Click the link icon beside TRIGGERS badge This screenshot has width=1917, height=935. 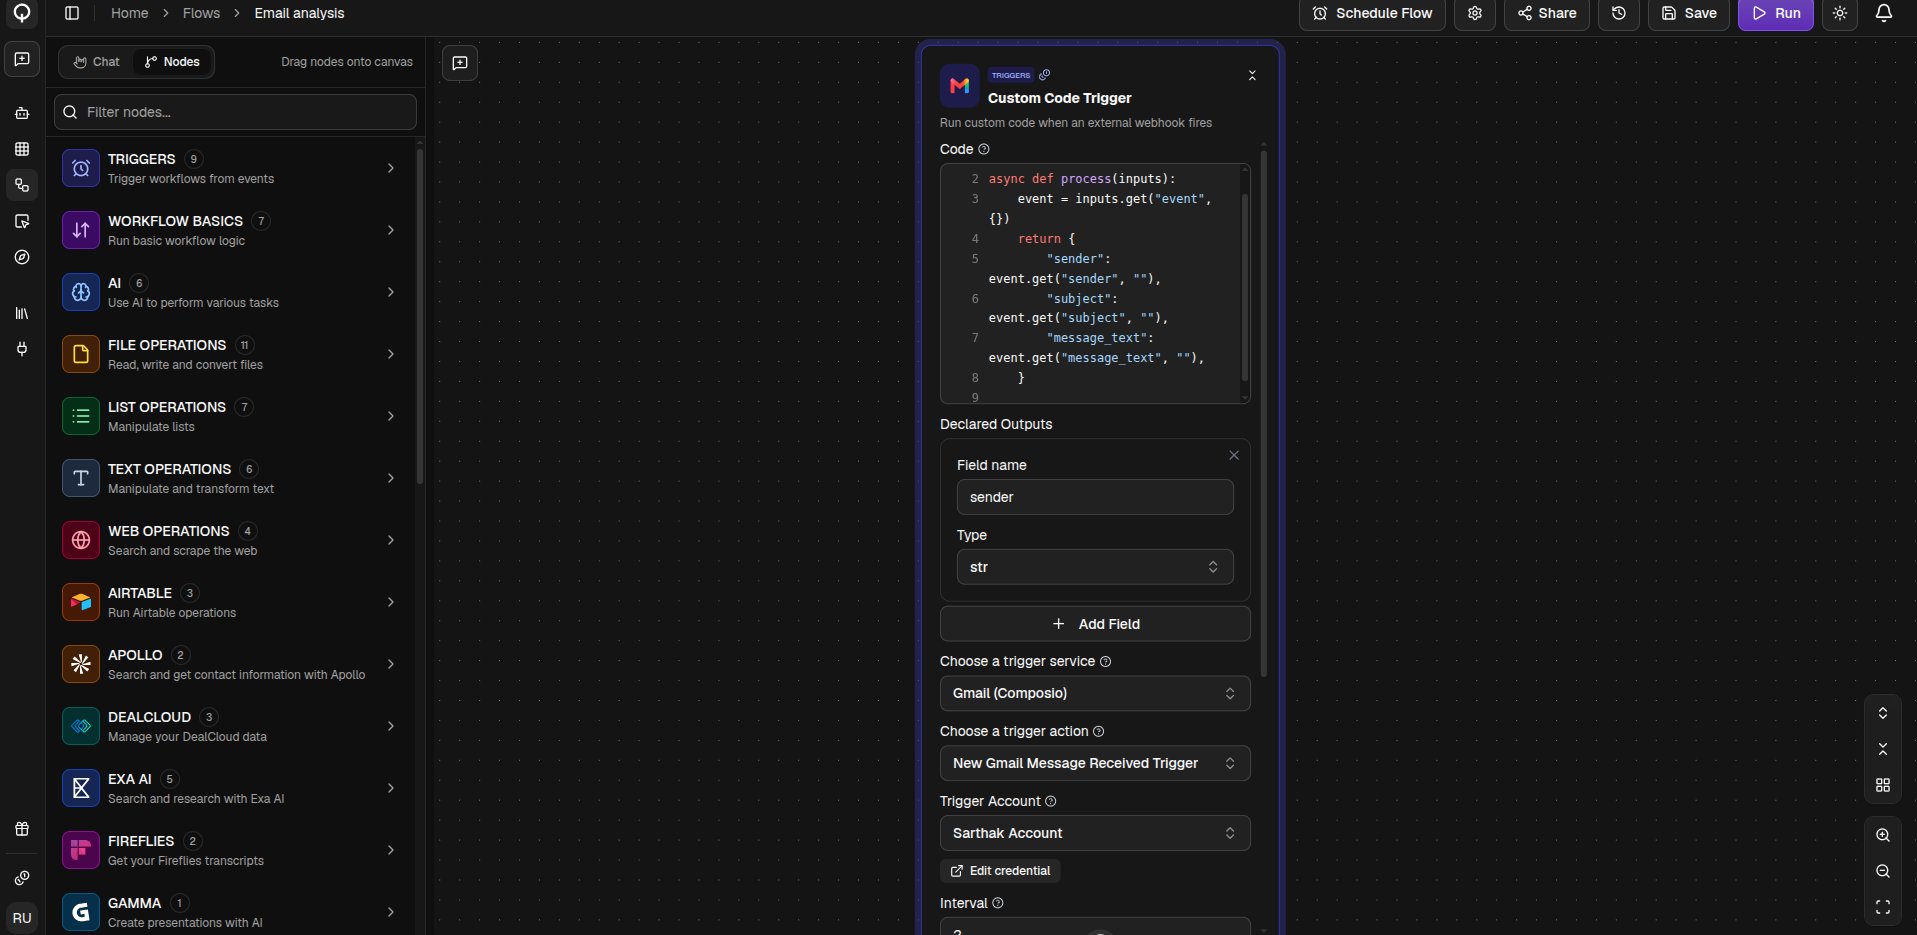(x=1045, y=75)
